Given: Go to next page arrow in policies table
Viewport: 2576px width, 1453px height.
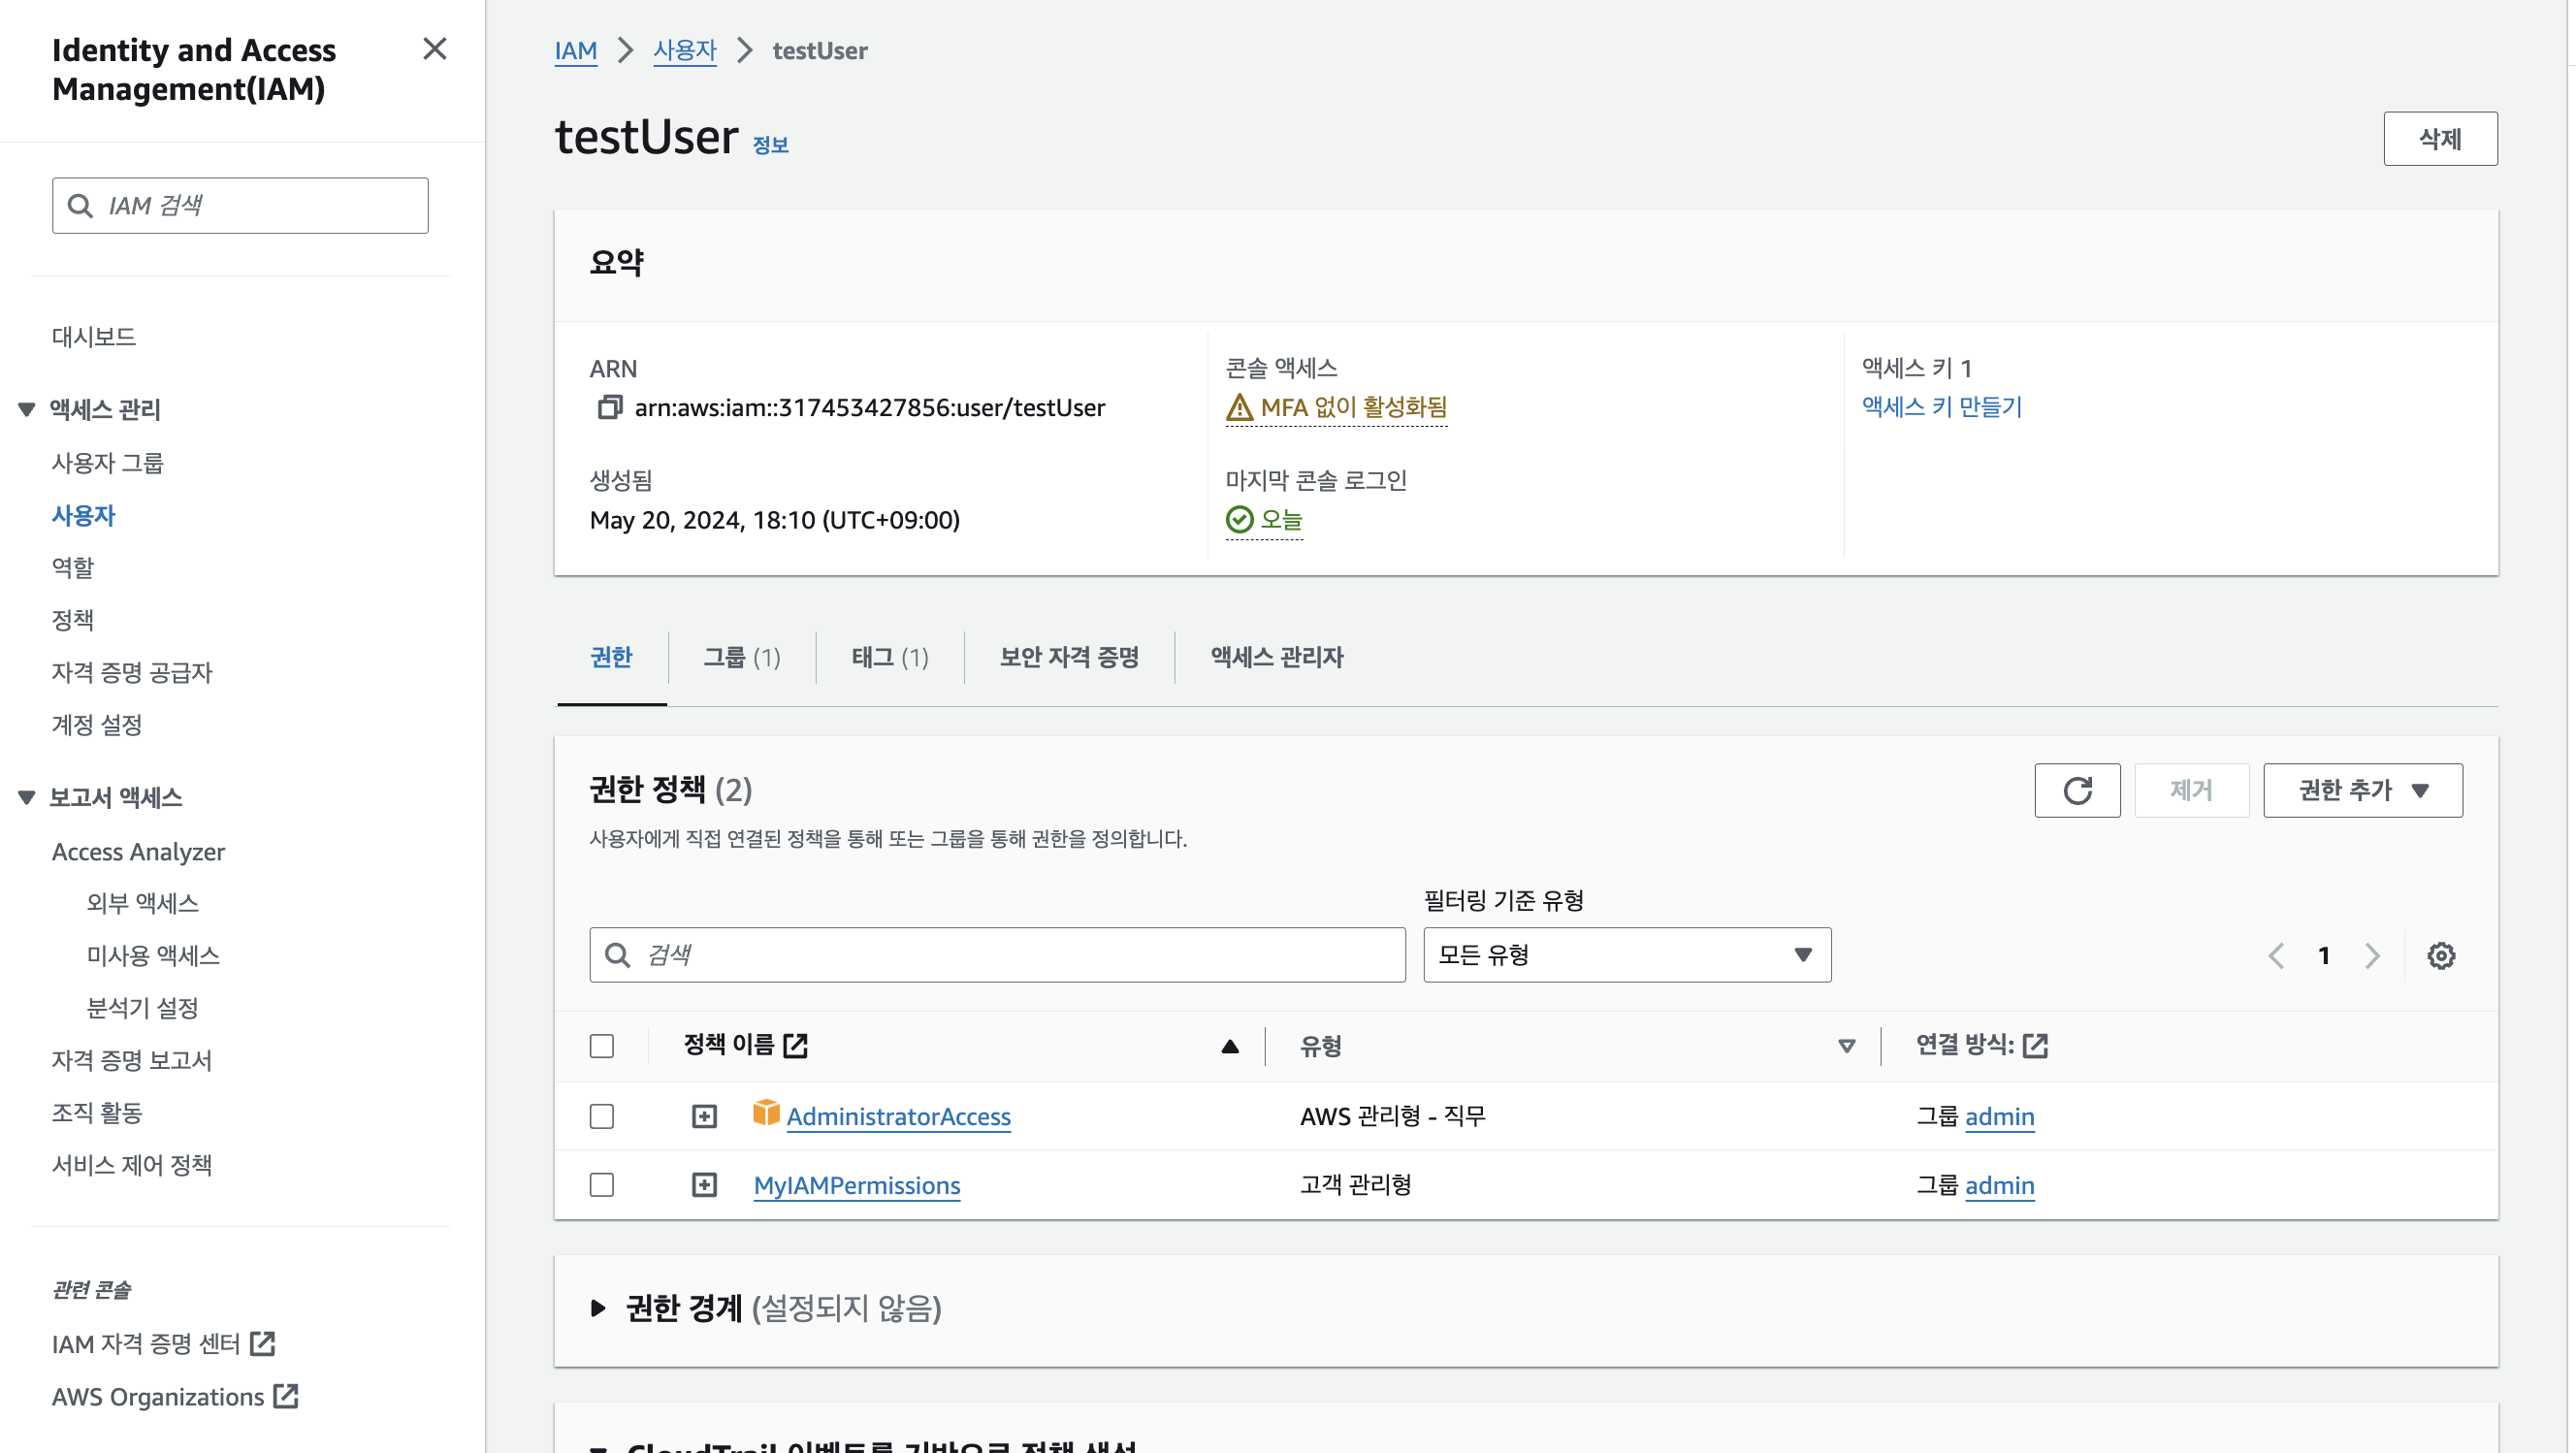Looking at the screenshot, I should tap(2372, 955).
